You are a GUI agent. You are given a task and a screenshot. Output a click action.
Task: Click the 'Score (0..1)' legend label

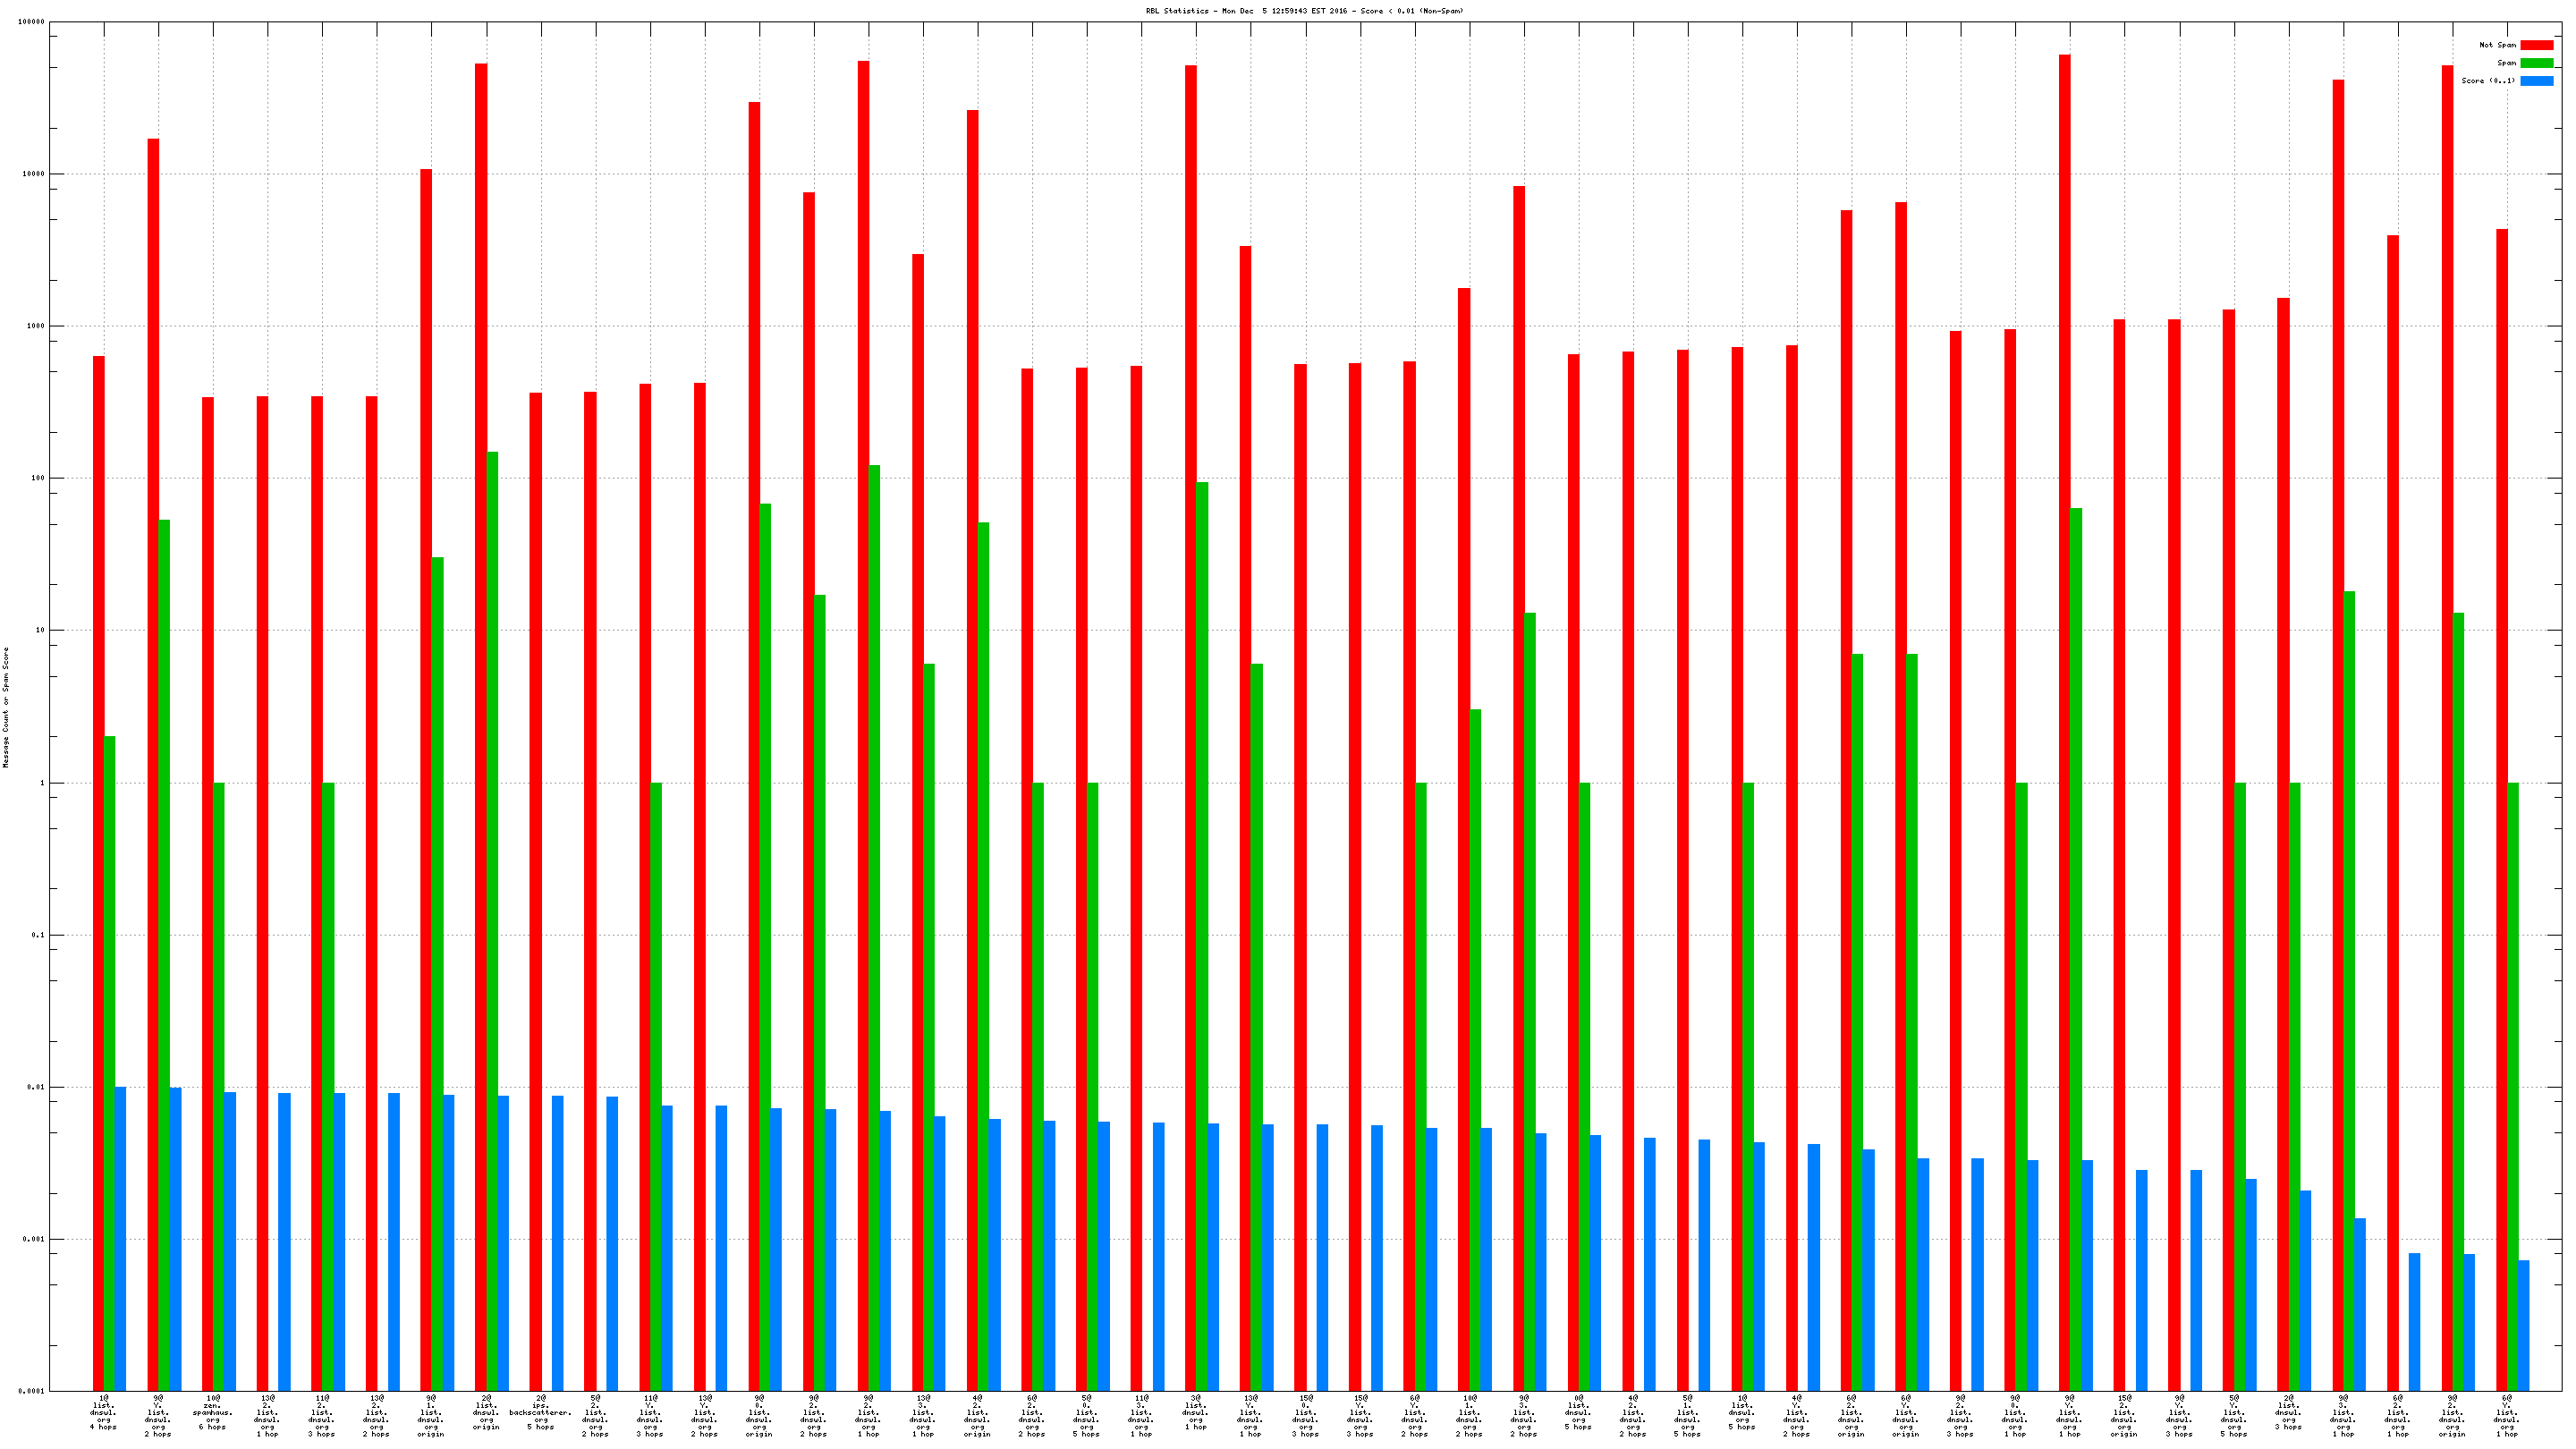coord(2488,81)
